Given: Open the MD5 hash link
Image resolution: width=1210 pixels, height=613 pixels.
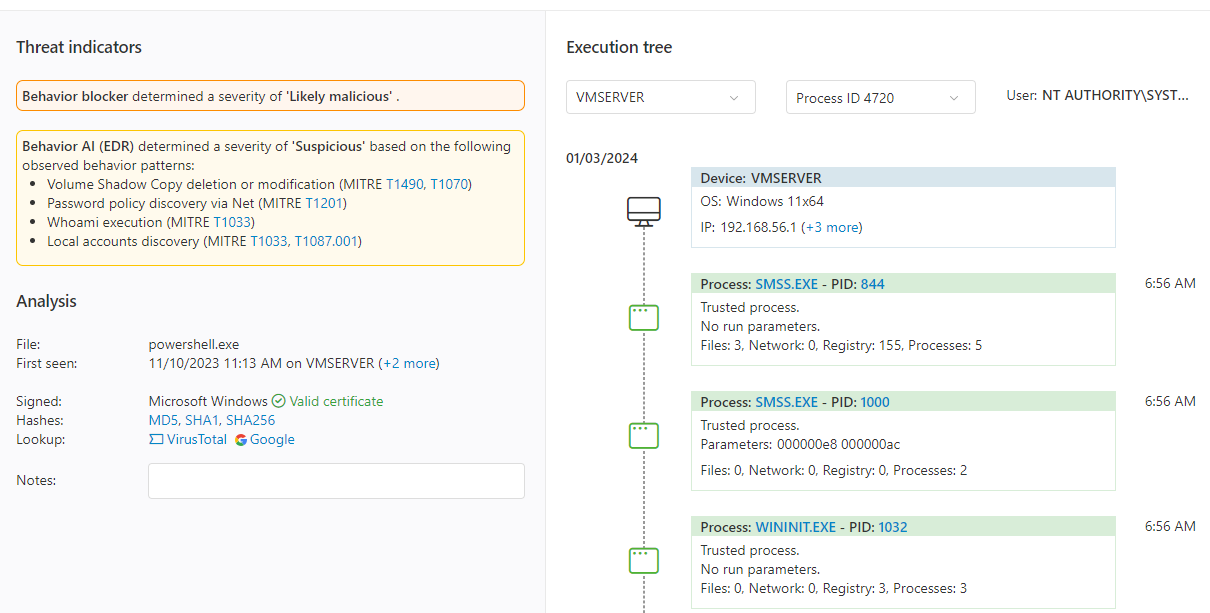Looking at the screenshot, I should point(163,420).
